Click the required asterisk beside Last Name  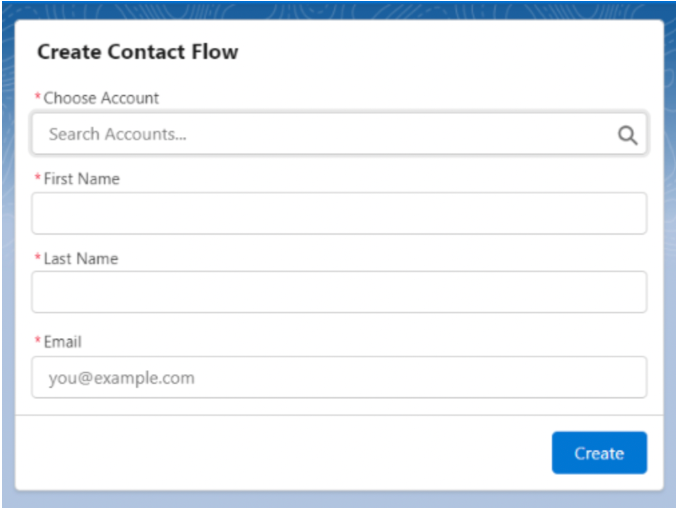38,257
